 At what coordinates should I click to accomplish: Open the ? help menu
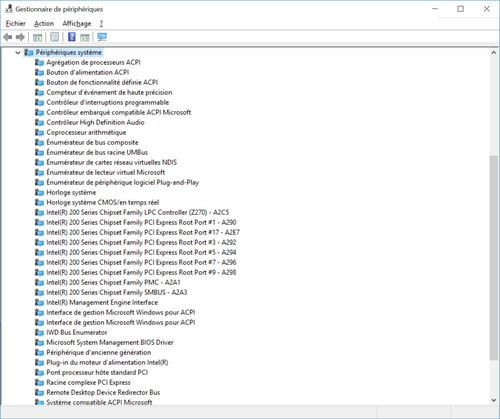[x=101, y=23]
